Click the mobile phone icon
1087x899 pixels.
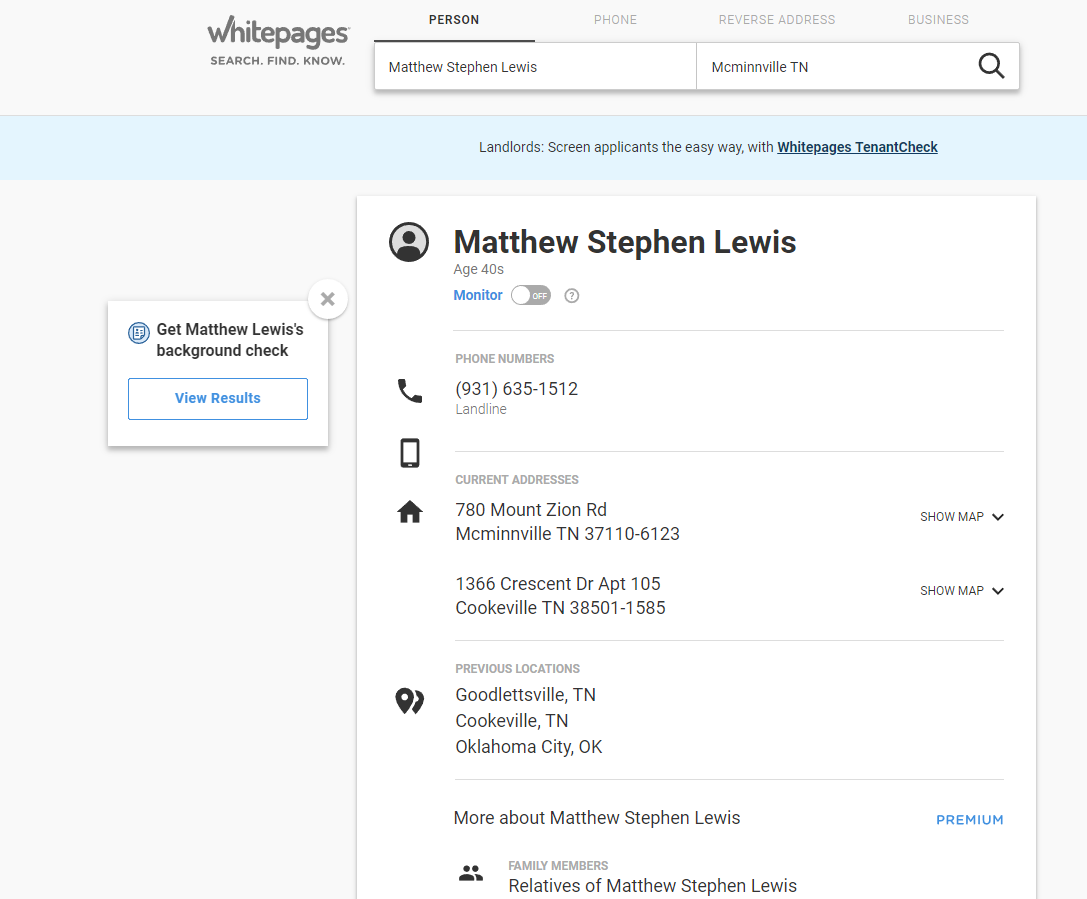[x=410, y=453]
